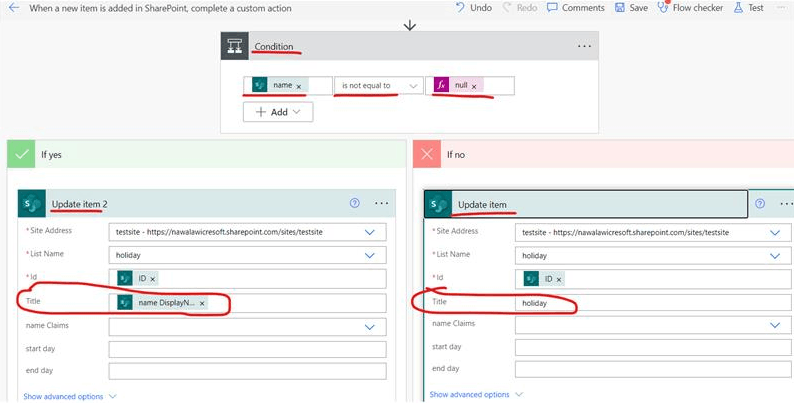Viewport: 794px width, 403px height.
Task: Select the Update item 2 title
Action: pos(80,204)
